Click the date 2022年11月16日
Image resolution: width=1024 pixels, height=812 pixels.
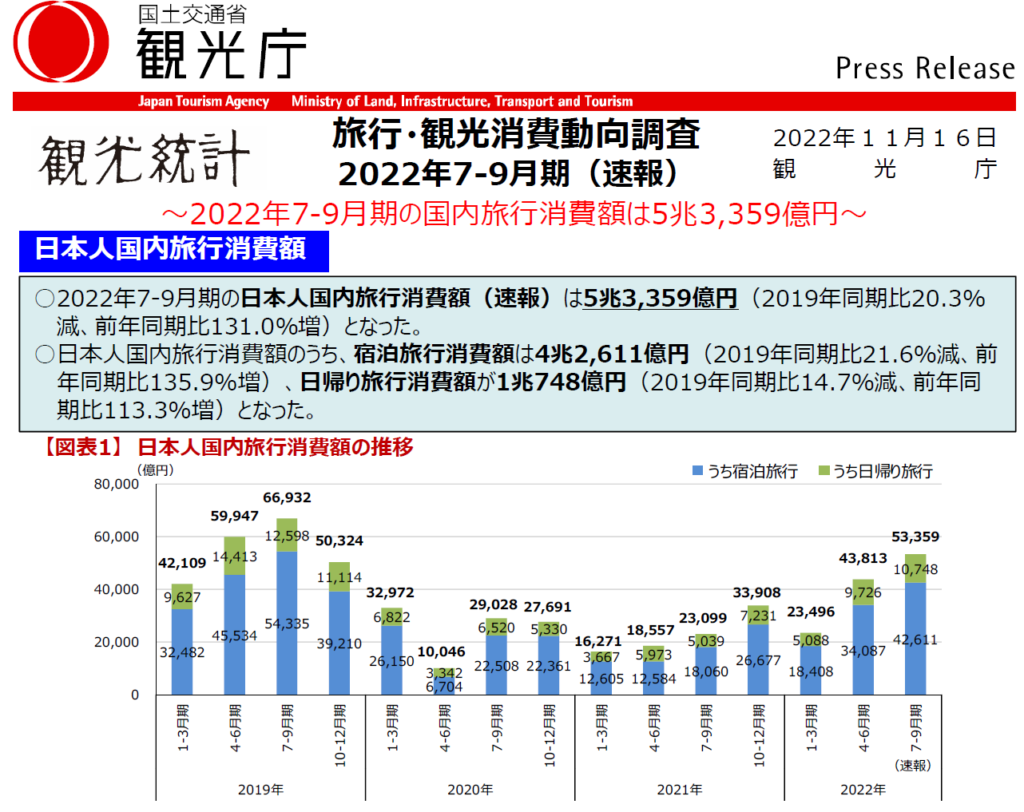pos(885,138)
